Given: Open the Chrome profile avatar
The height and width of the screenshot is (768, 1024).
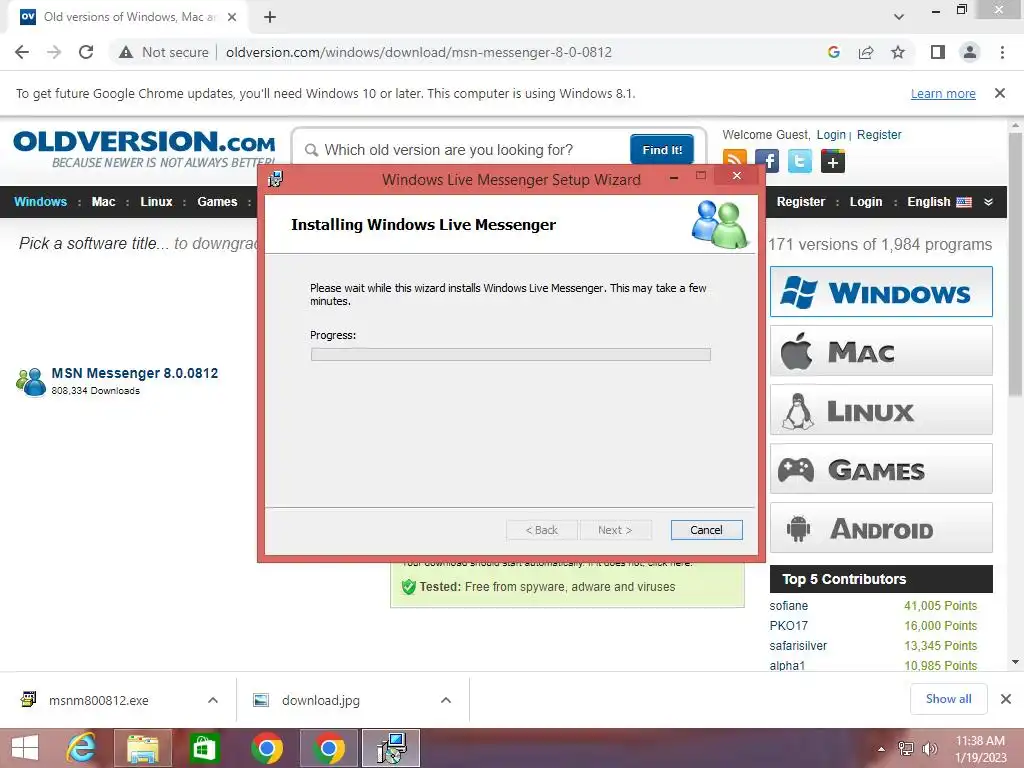Looking at the screenshot, I should (970, 52).
